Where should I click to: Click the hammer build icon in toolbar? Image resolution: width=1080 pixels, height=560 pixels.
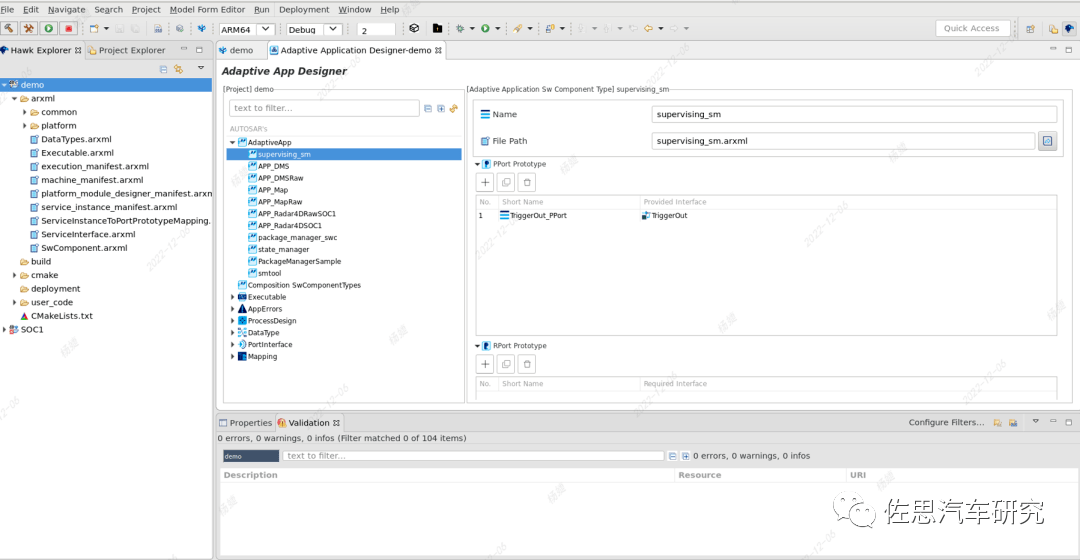(9, 28)
